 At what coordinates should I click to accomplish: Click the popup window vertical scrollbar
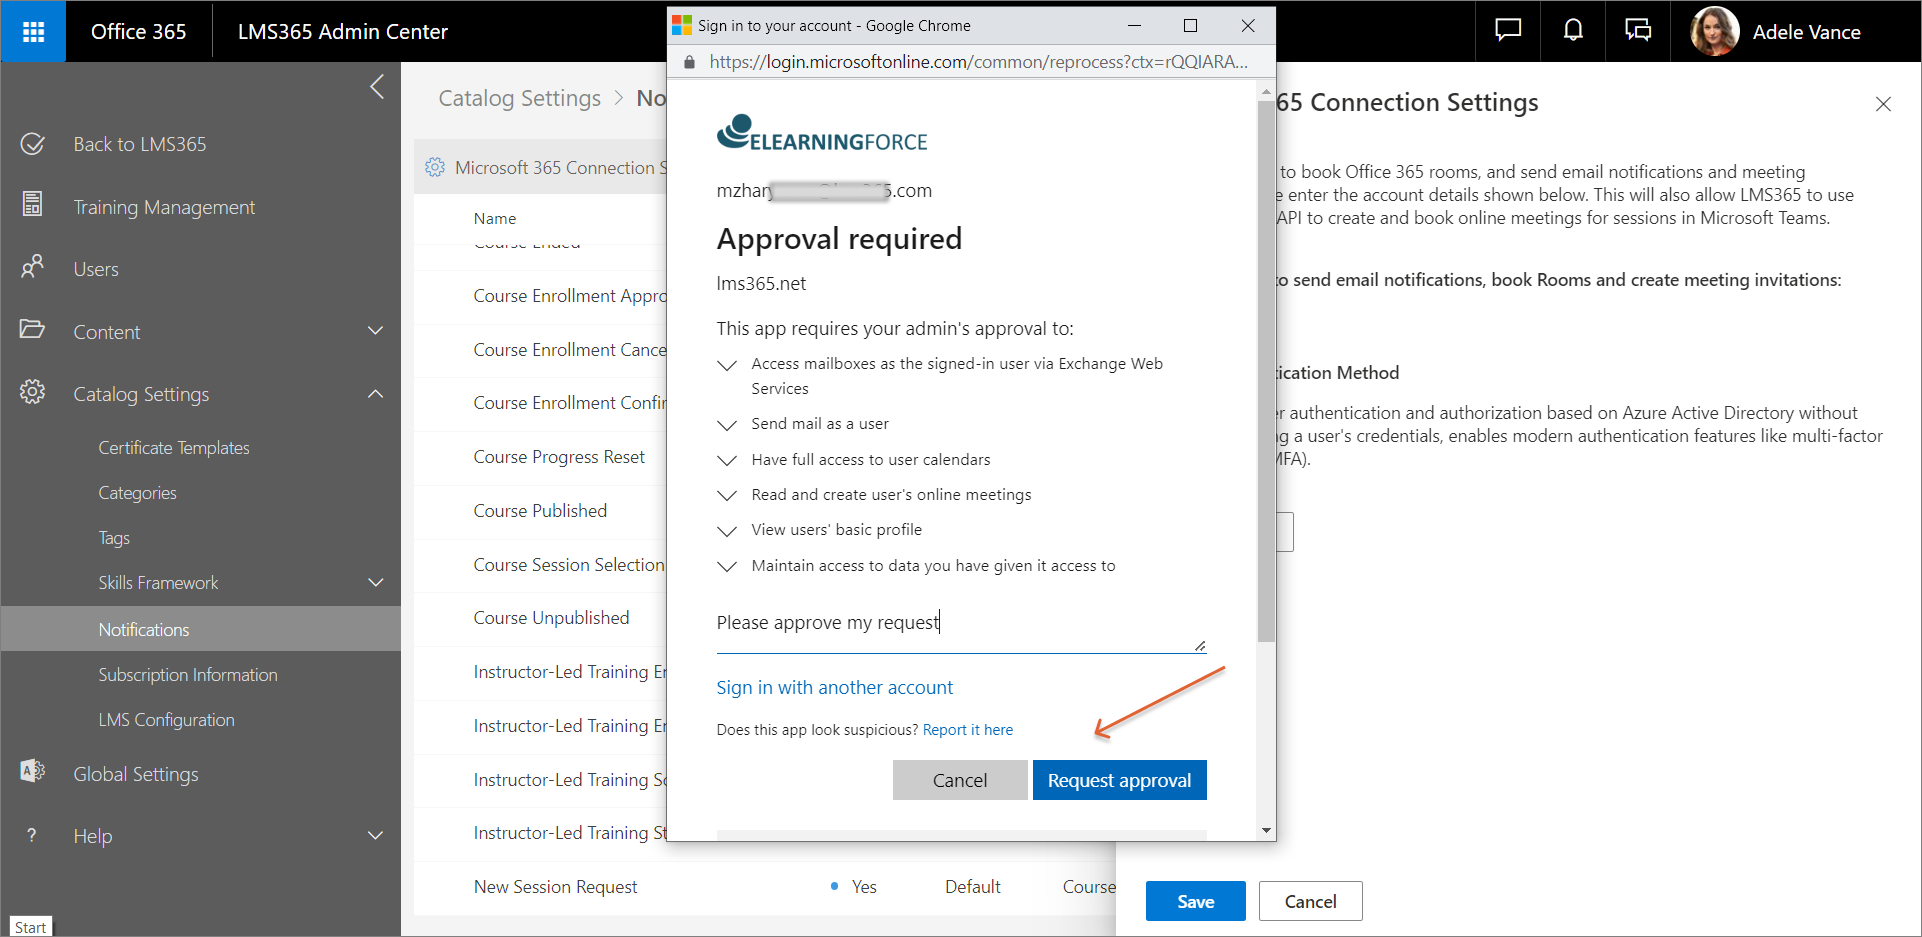[1266, 370]
